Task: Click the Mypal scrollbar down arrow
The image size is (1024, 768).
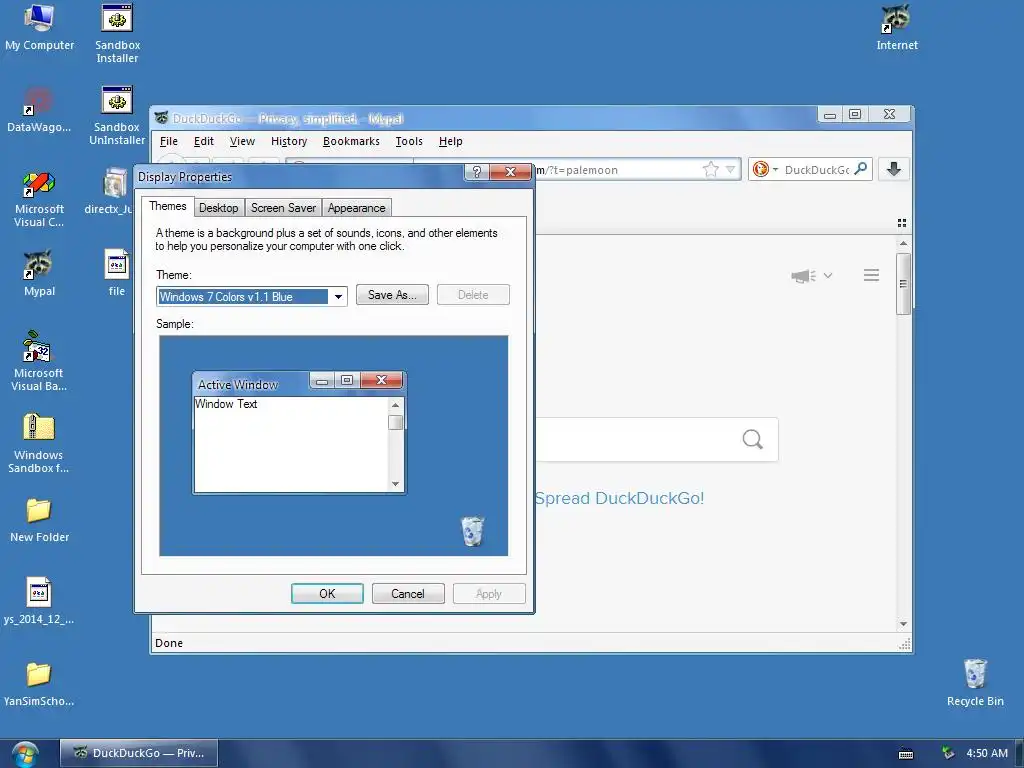Action: click(x=903, y=624)
